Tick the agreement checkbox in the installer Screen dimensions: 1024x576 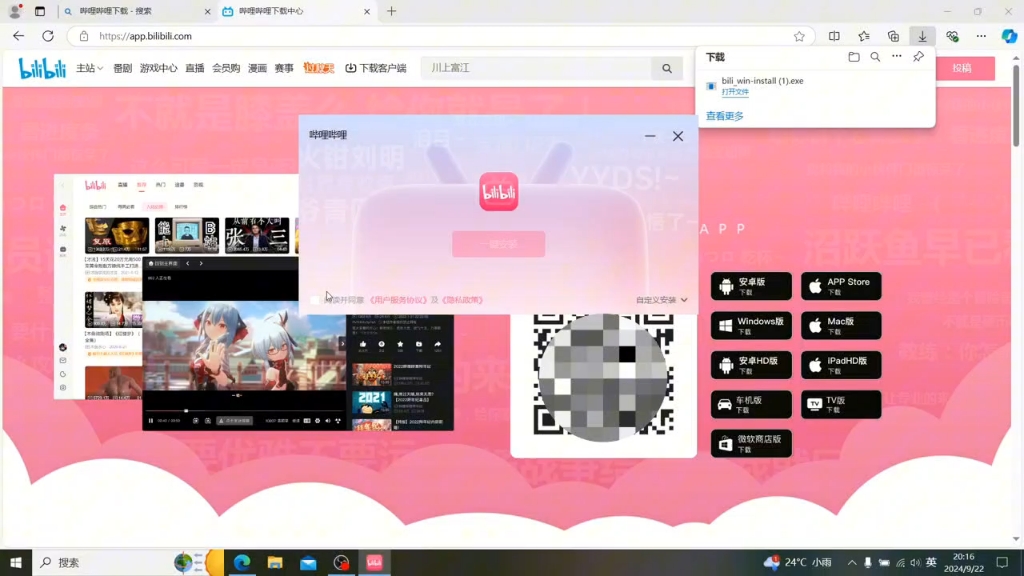[315, 300]
